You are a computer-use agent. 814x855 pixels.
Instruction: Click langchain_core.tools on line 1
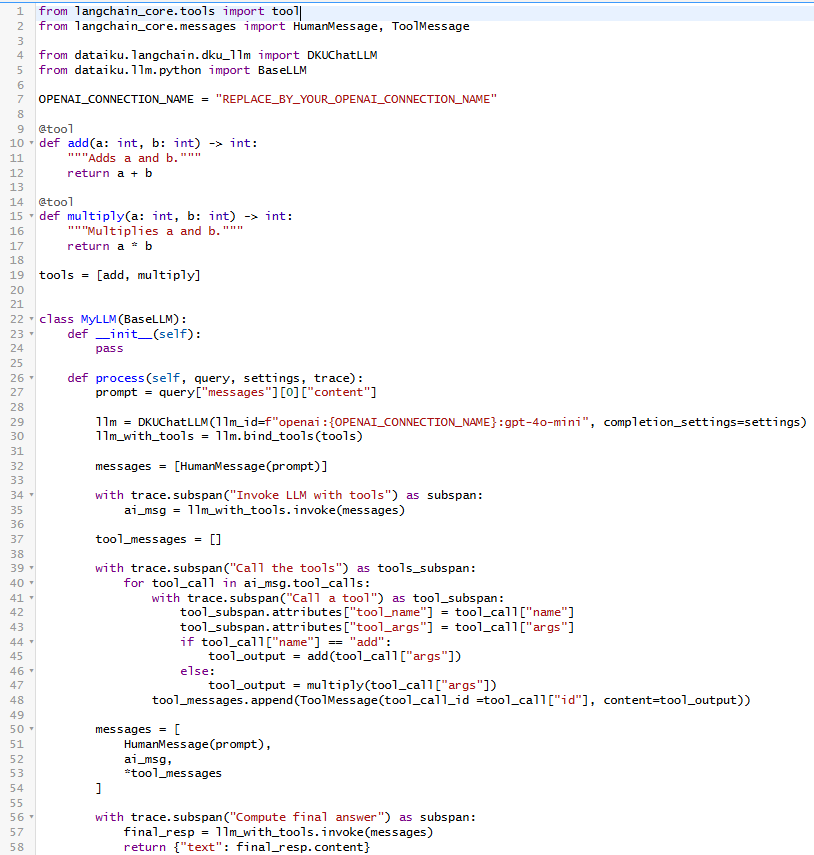[x=144, y=11]
